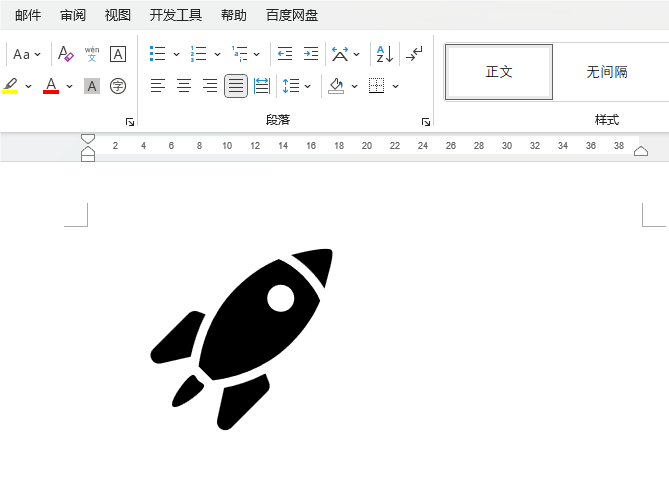669x485 pixels.
Task: Switch to the 视图 tab
Action: (118, 15)
